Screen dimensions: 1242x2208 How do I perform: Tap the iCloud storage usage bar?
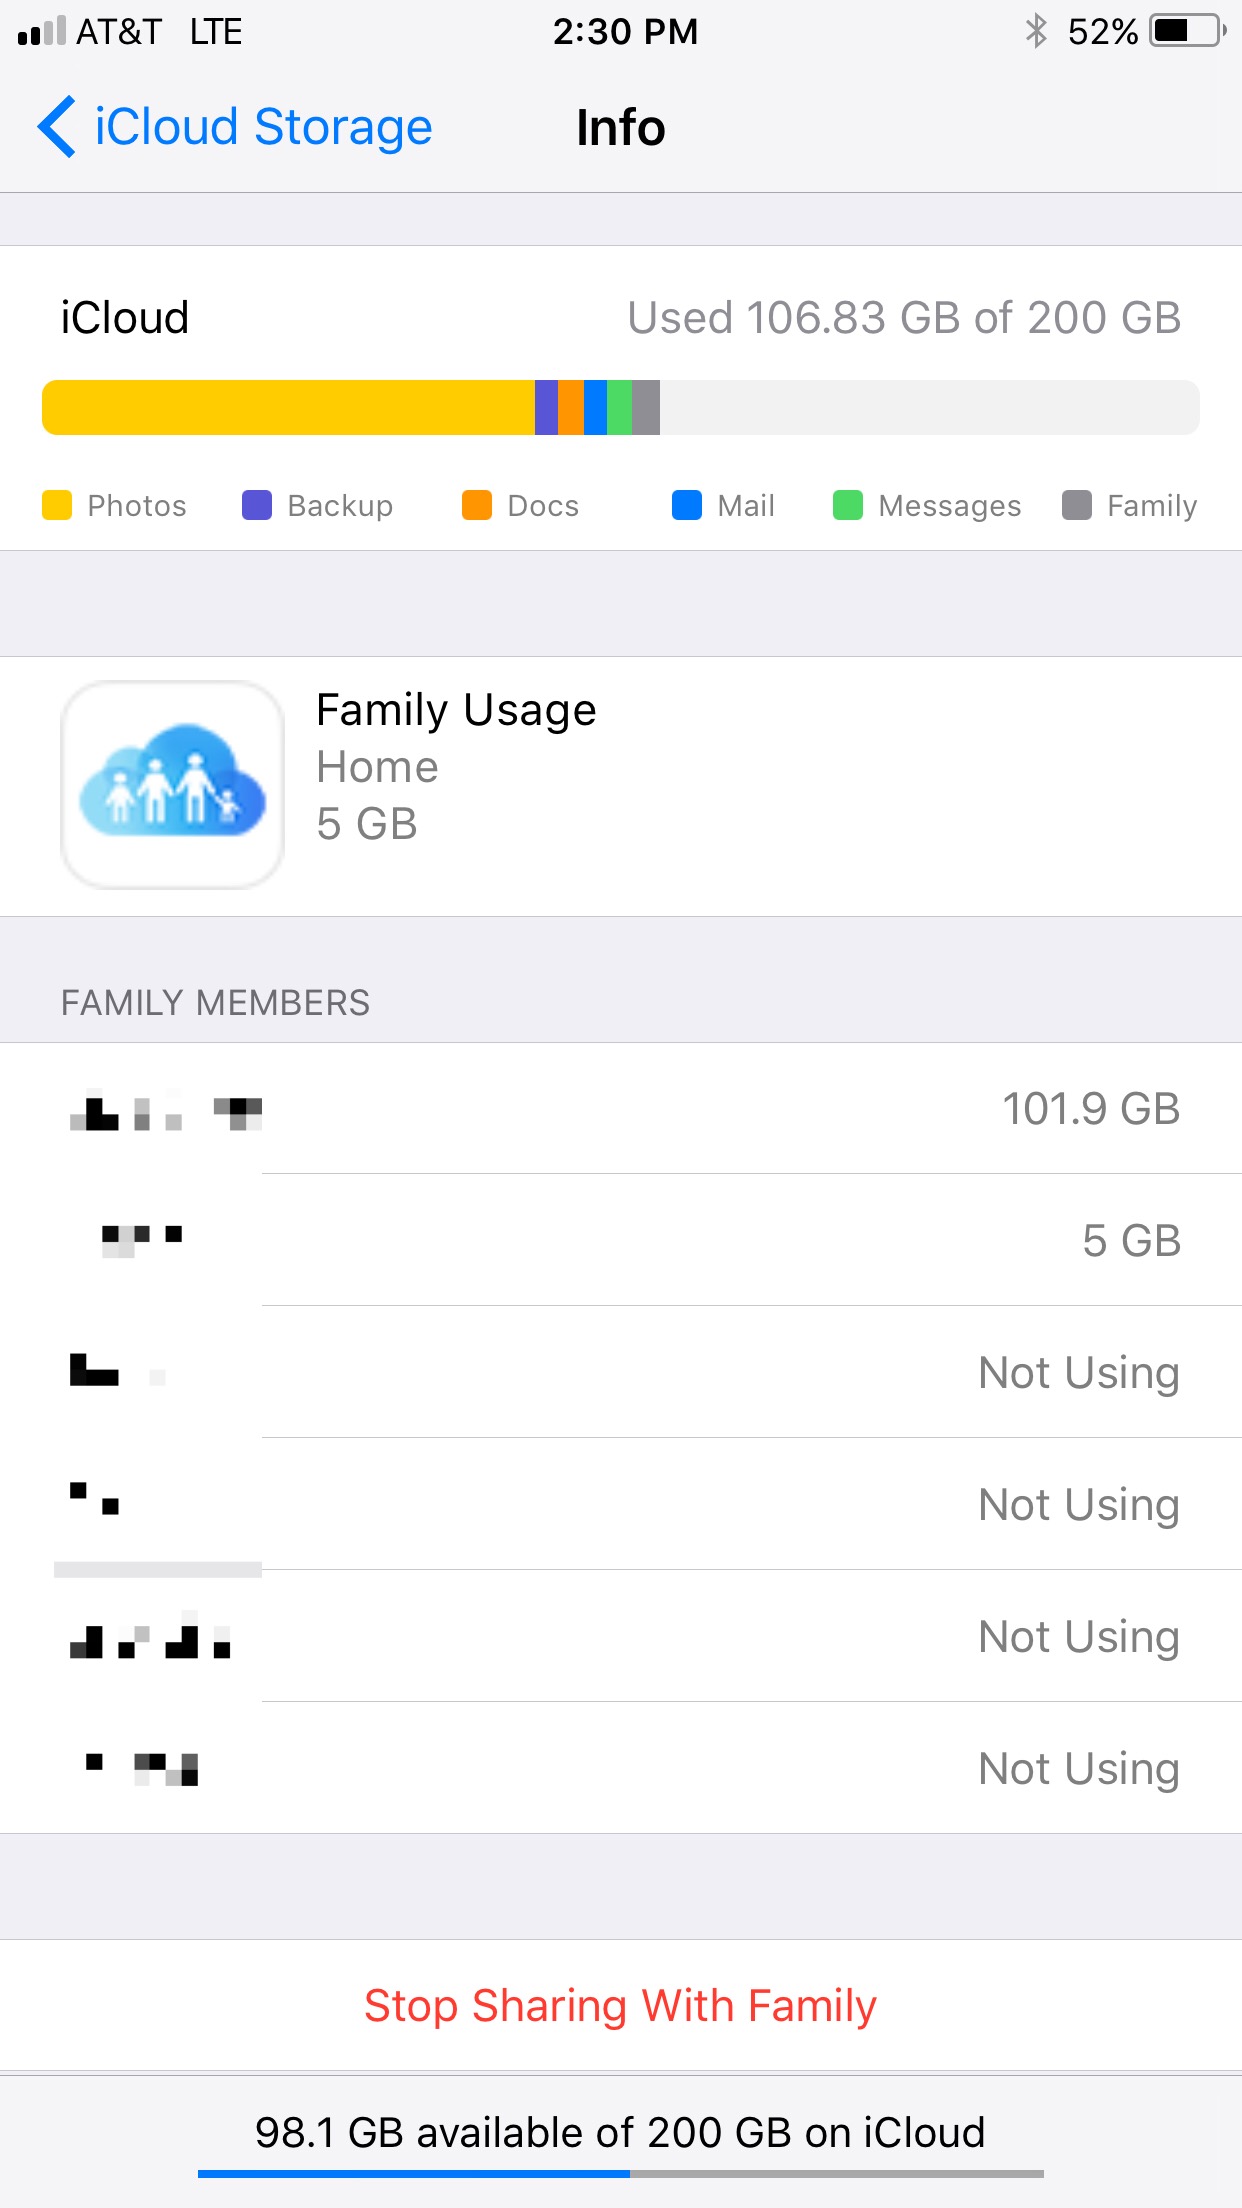pyautogui.click(x=620, y=407)
